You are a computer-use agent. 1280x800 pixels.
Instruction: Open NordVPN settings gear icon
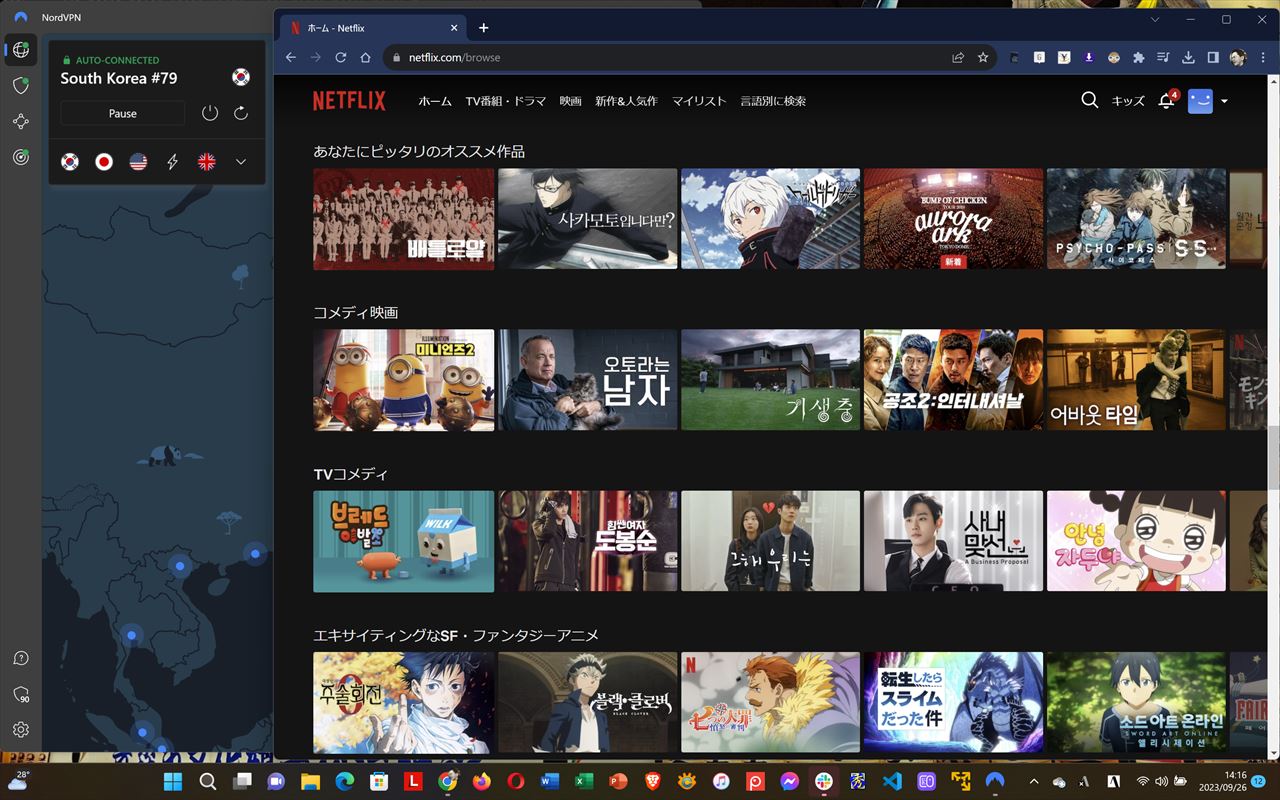pos(21,730)
